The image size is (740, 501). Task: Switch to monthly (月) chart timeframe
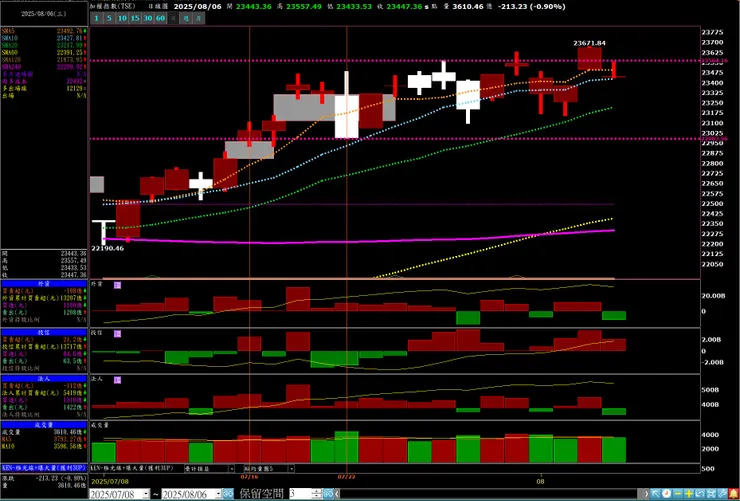click(199, 18)
